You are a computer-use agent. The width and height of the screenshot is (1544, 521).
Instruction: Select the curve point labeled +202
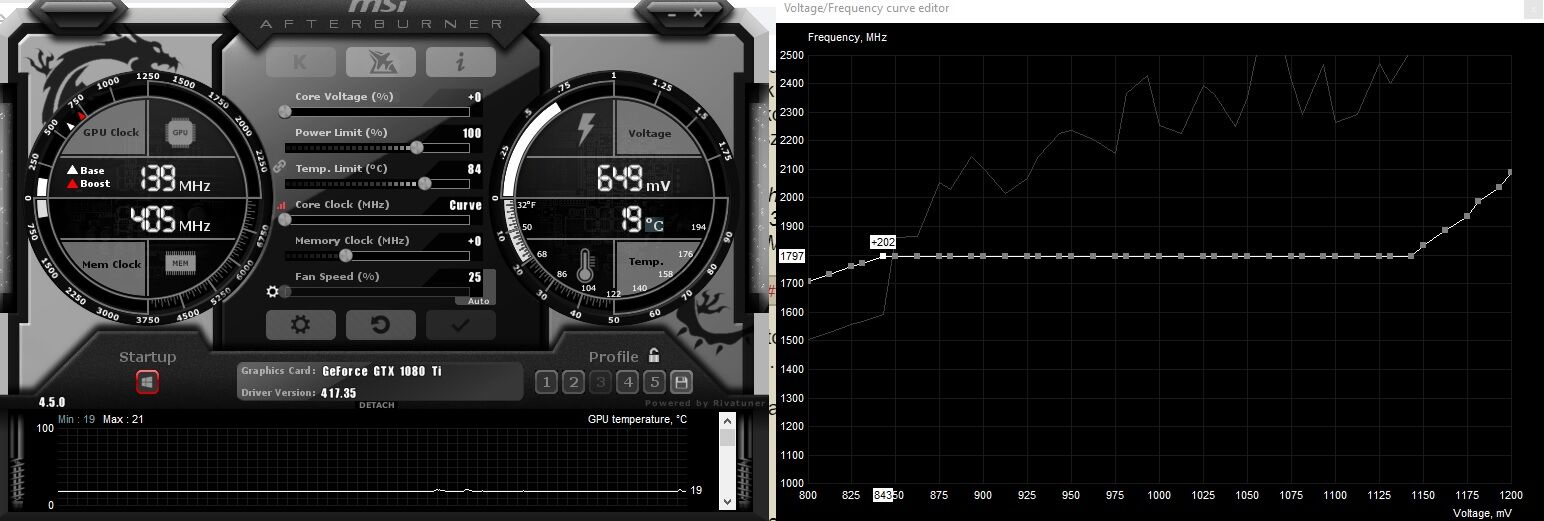883,256
